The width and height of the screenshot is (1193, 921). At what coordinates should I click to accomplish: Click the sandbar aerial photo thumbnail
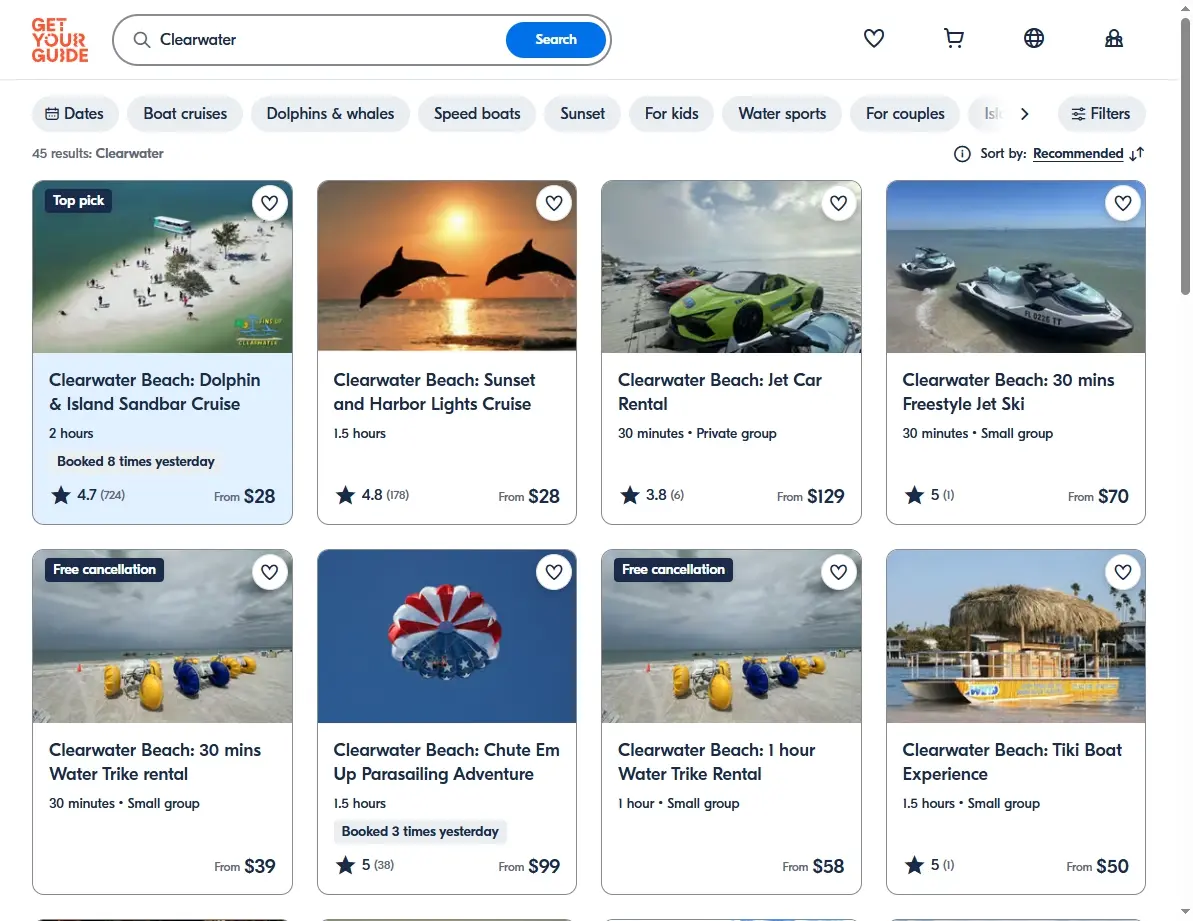coord(162,267)
